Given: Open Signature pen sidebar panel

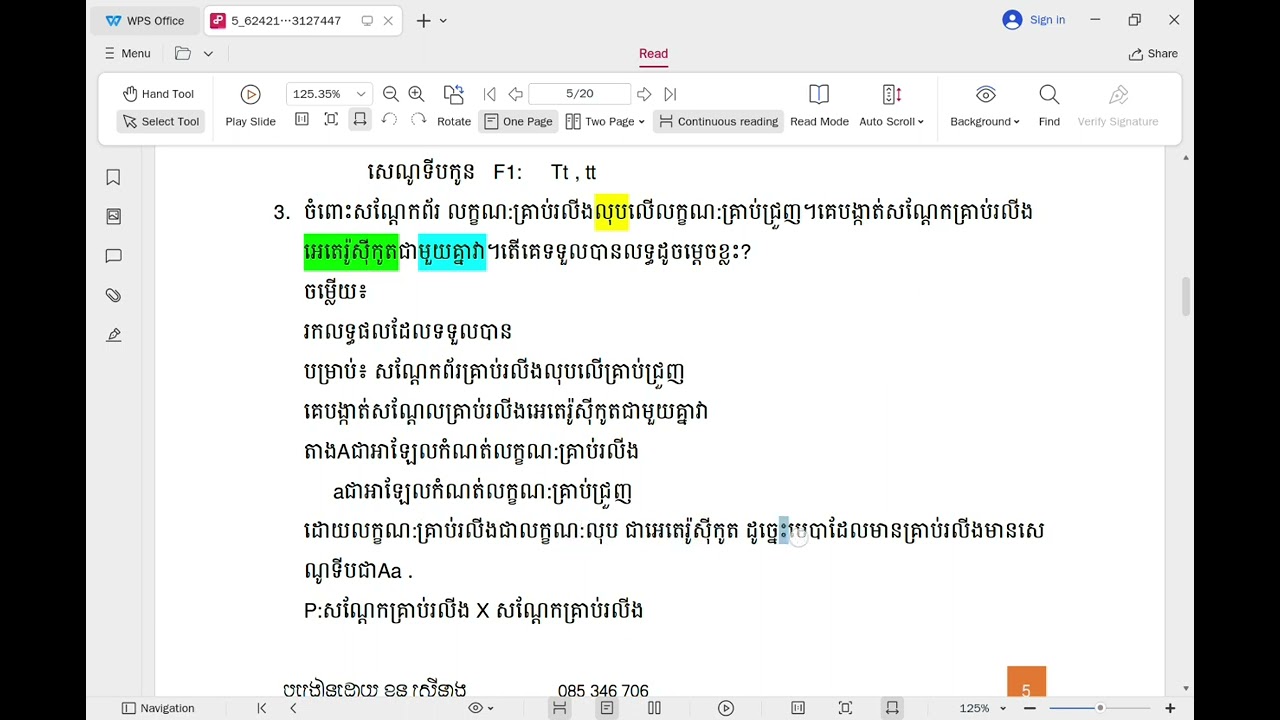Looking at the screenshot, I should pyautogui.click(x=113, y=335).
